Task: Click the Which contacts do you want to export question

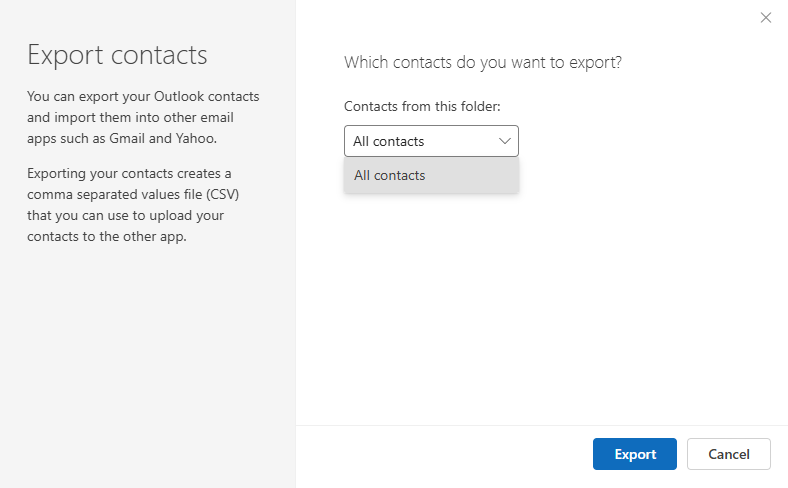Action: coord(482,62)
